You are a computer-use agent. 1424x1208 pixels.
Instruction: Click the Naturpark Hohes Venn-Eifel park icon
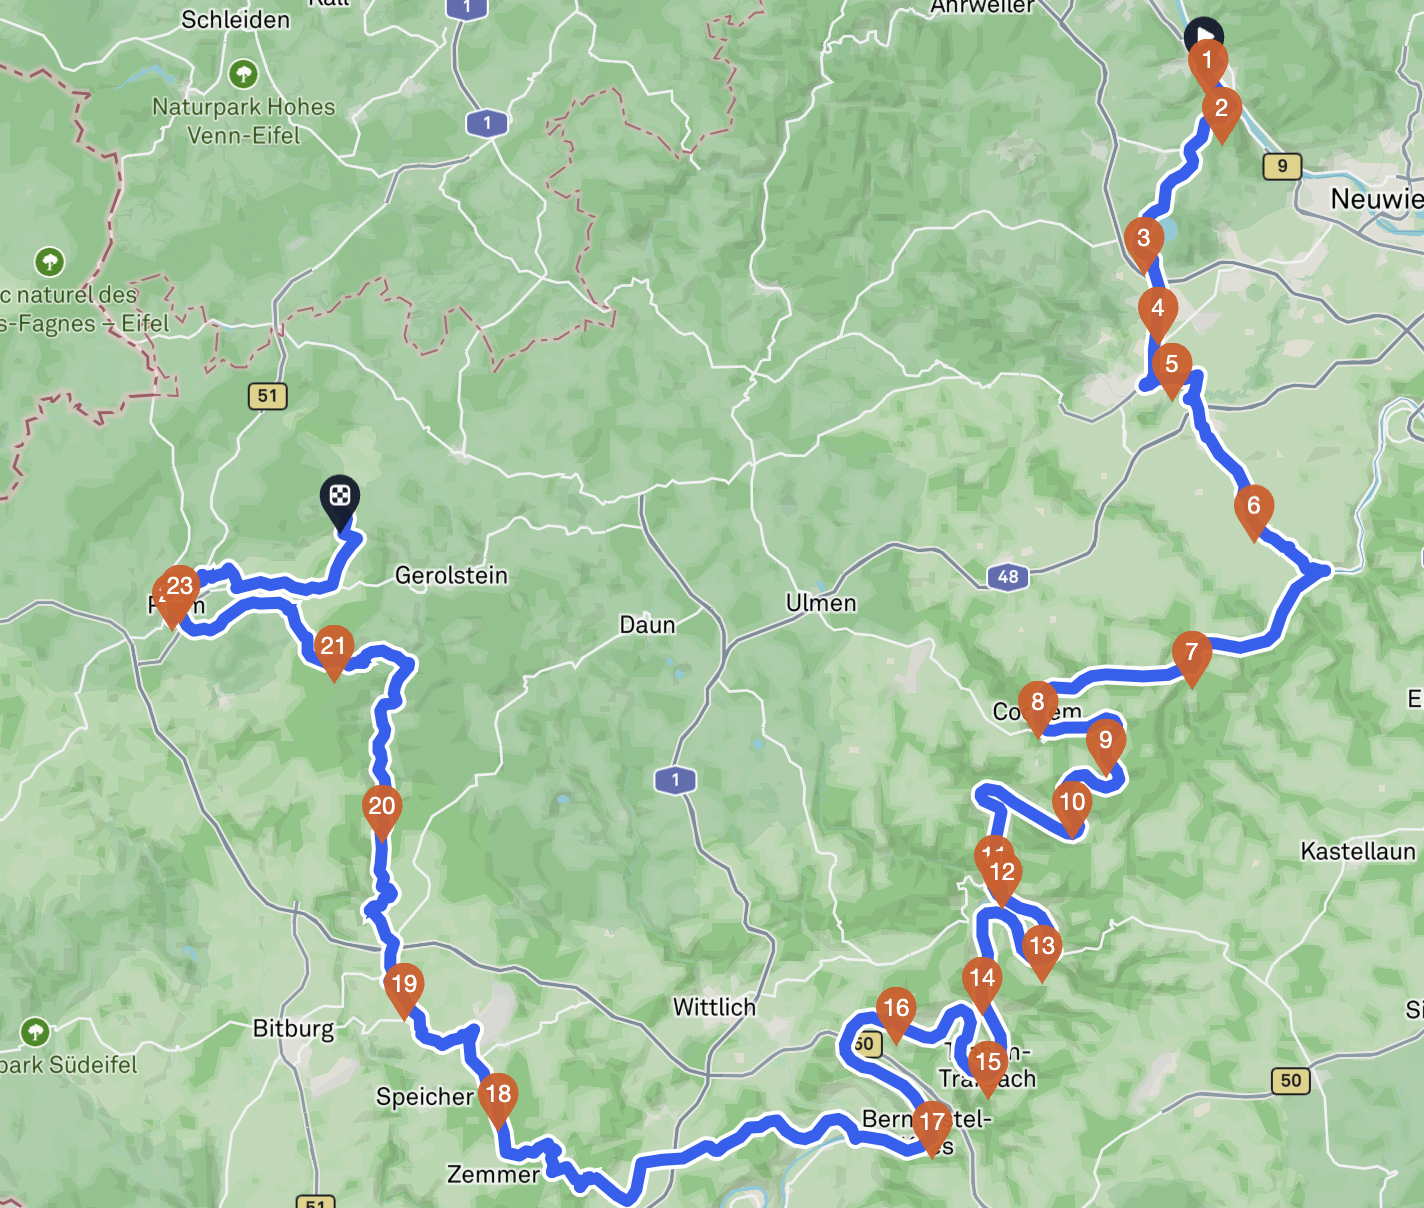(243, 73)
